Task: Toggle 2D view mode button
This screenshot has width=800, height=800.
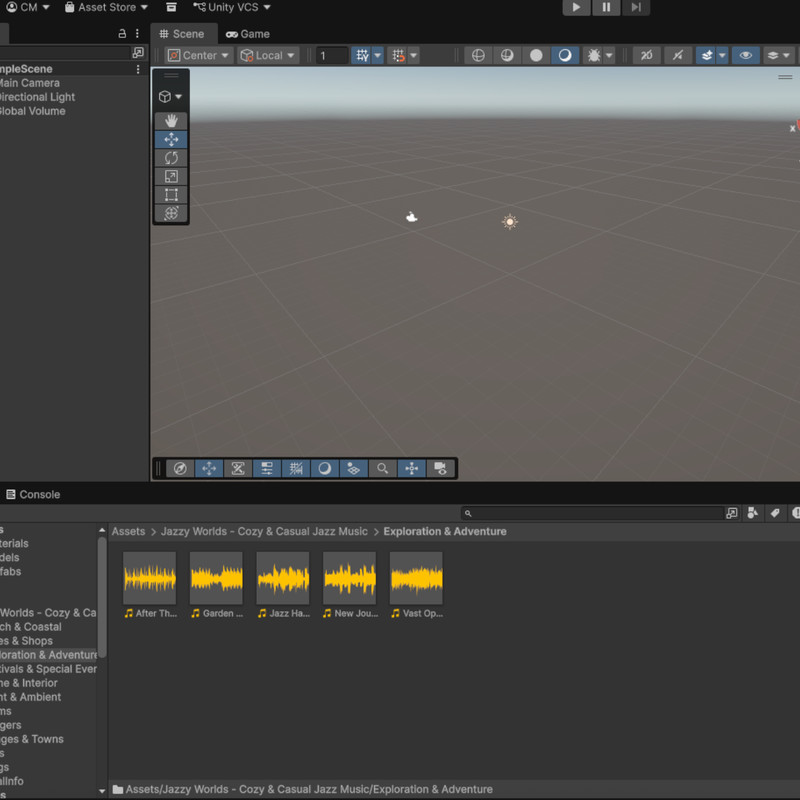Action: click(646, 55)
